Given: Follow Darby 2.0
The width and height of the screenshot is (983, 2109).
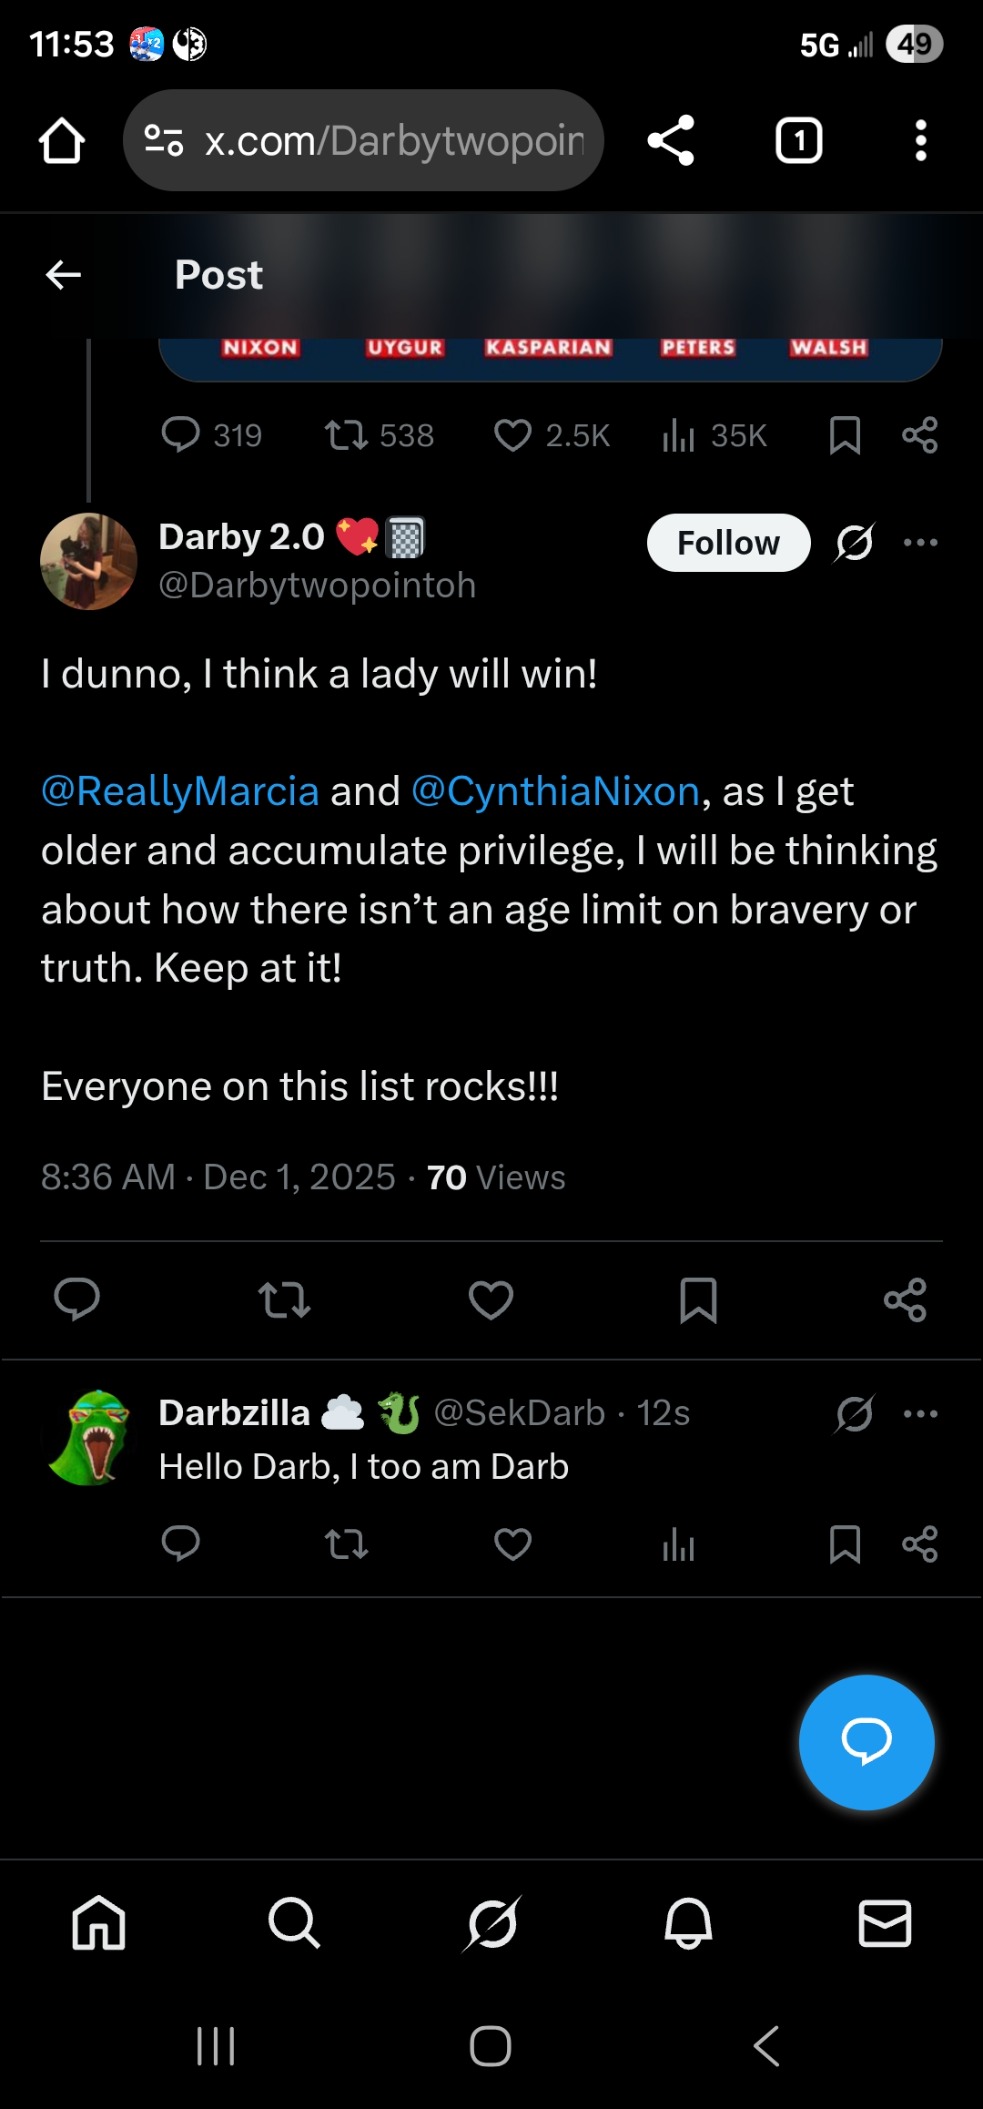Looking at the screenshot, I should 728,543.
